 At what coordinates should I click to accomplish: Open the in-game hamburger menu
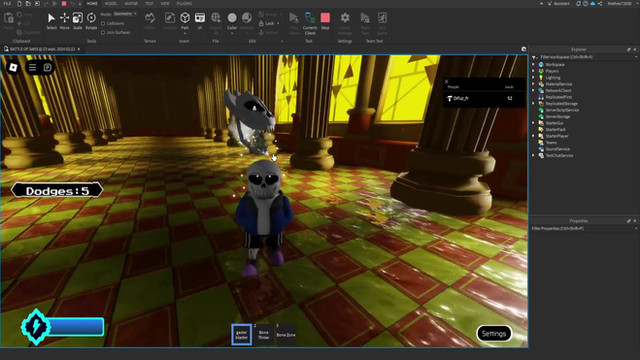click(x=32, y=67)
